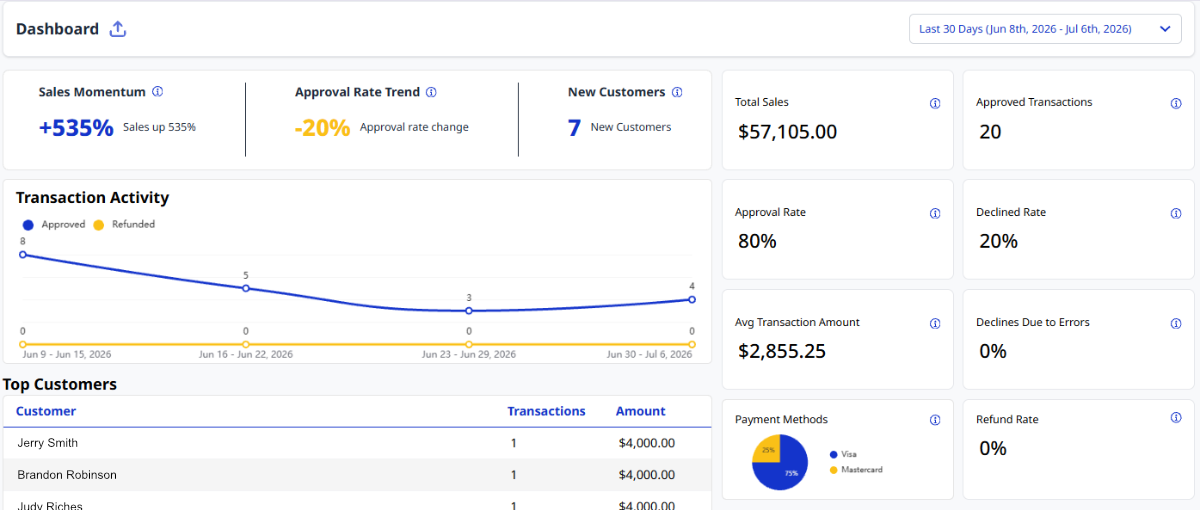
Task: Click the Approved data point labeled 4
Action: click(692, 299)
